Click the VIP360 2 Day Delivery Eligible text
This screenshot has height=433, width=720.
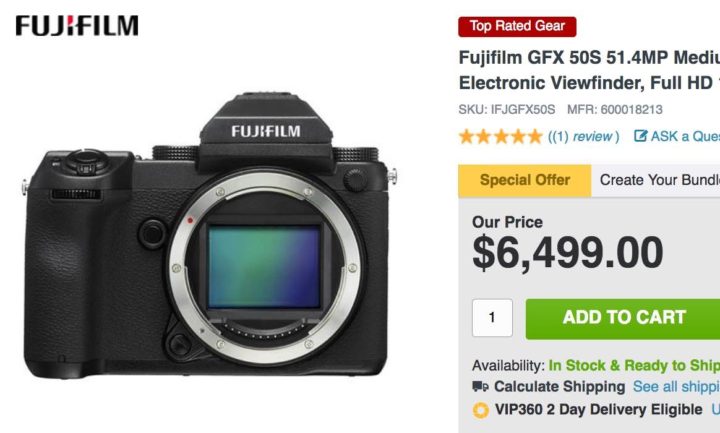point(599,410)
